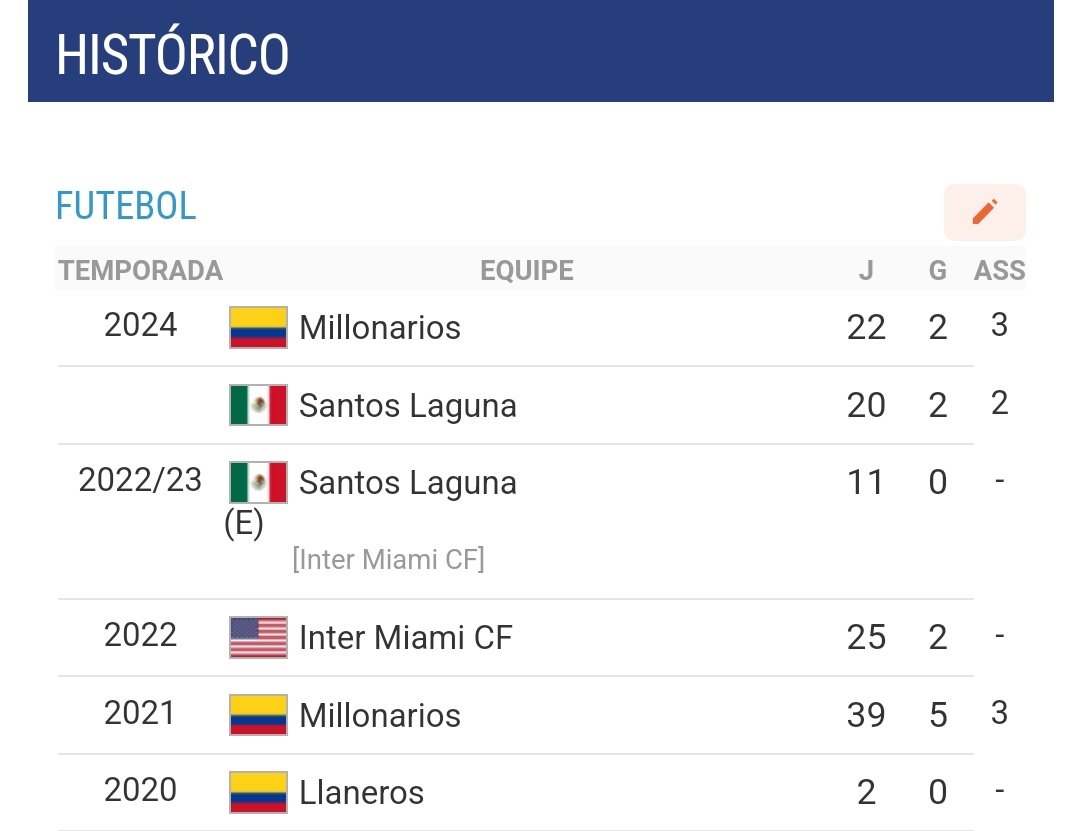
Task: Click Colombia flag beside Llaneros
Action: point(258,792)
